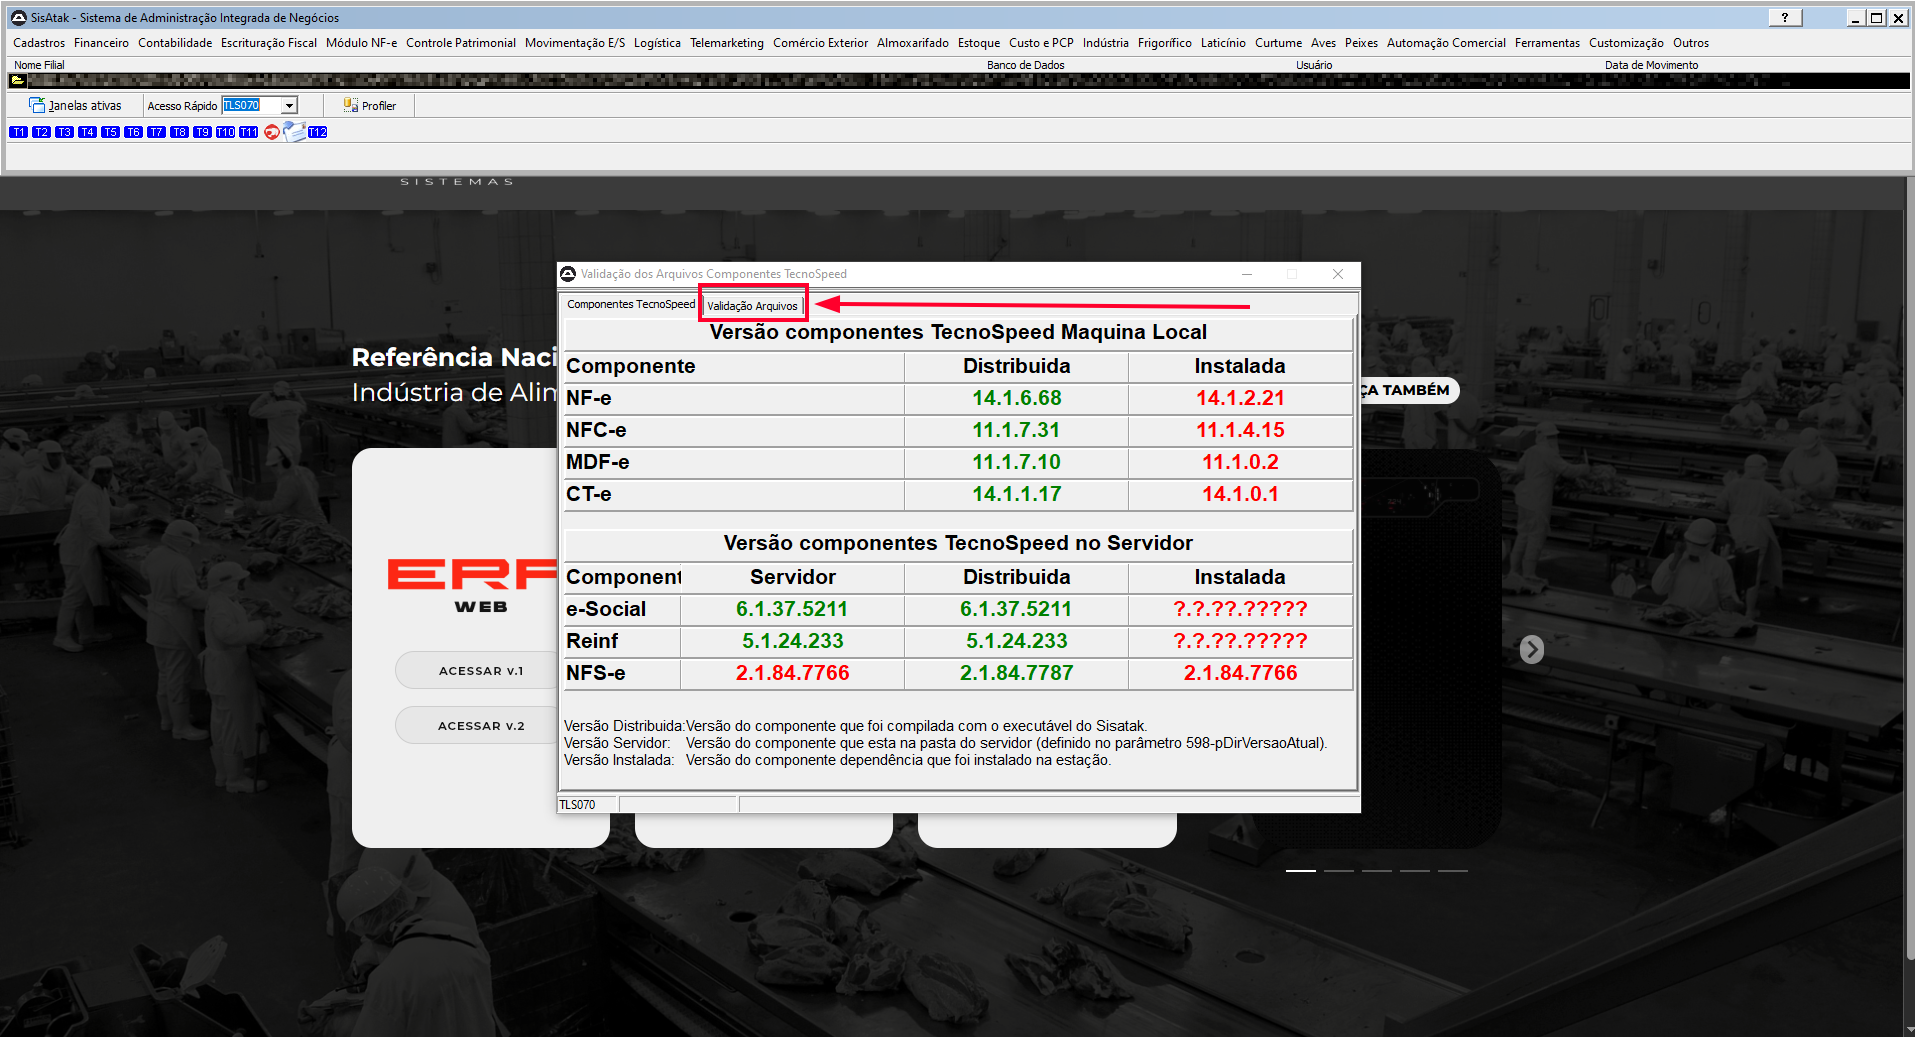Click the T4 shortcut icon
The height and width of the screenshot is (1037, 1915).
(87, 132)
